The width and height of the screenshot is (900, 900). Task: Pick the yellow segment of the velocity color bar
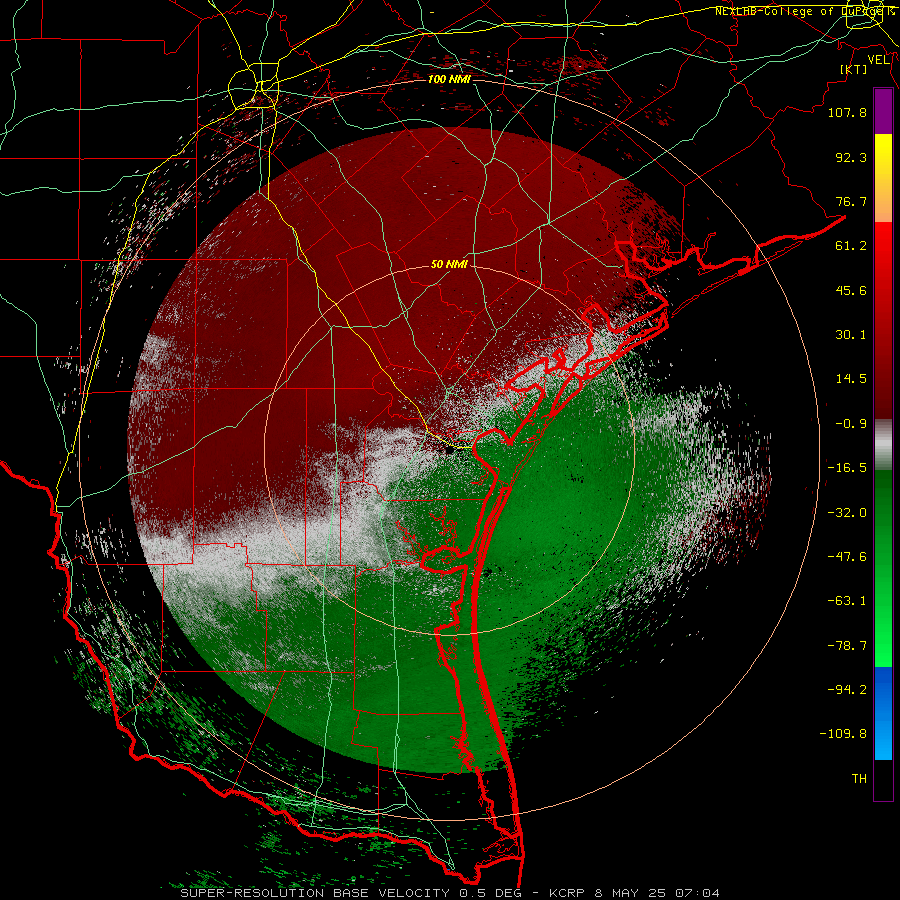coord(883,178)
